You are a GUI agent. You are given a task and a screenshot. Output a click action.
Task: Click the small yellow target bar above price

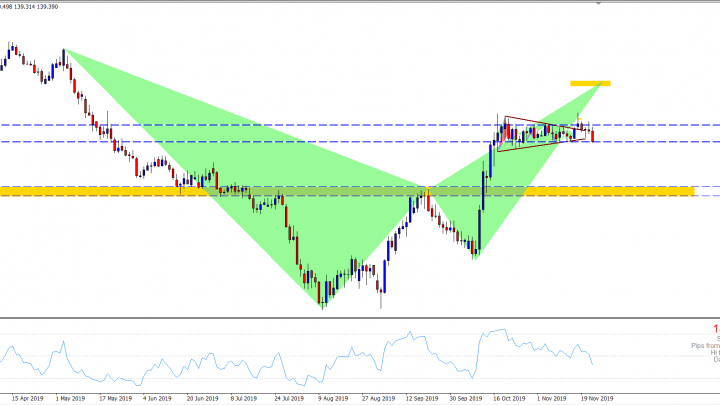coord(590,83)
